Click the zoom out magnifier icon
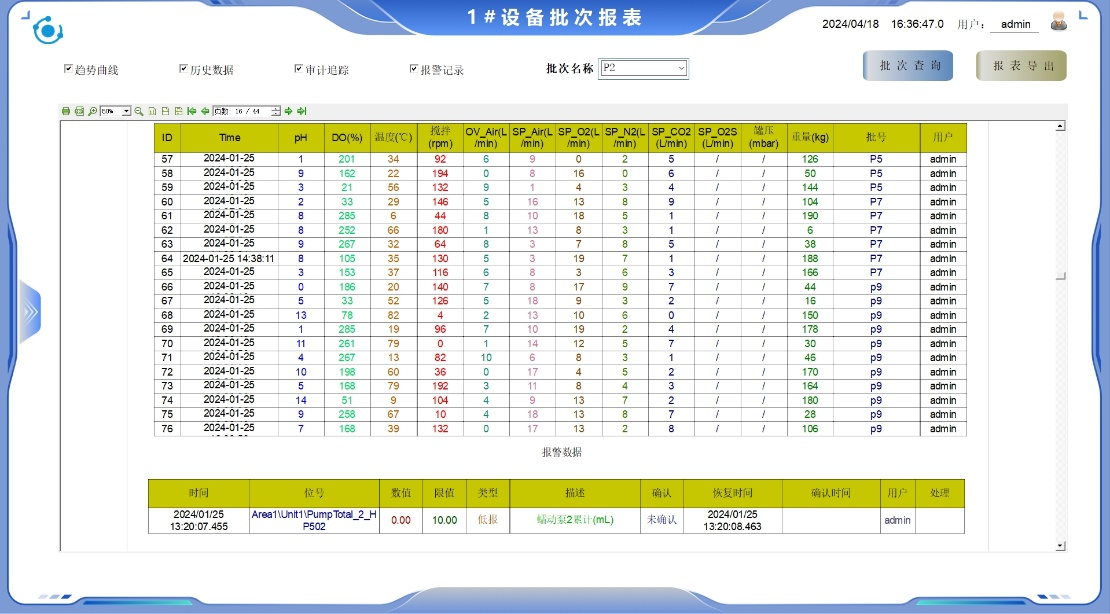The image size is (1110, 614). [x=139, y=111]
